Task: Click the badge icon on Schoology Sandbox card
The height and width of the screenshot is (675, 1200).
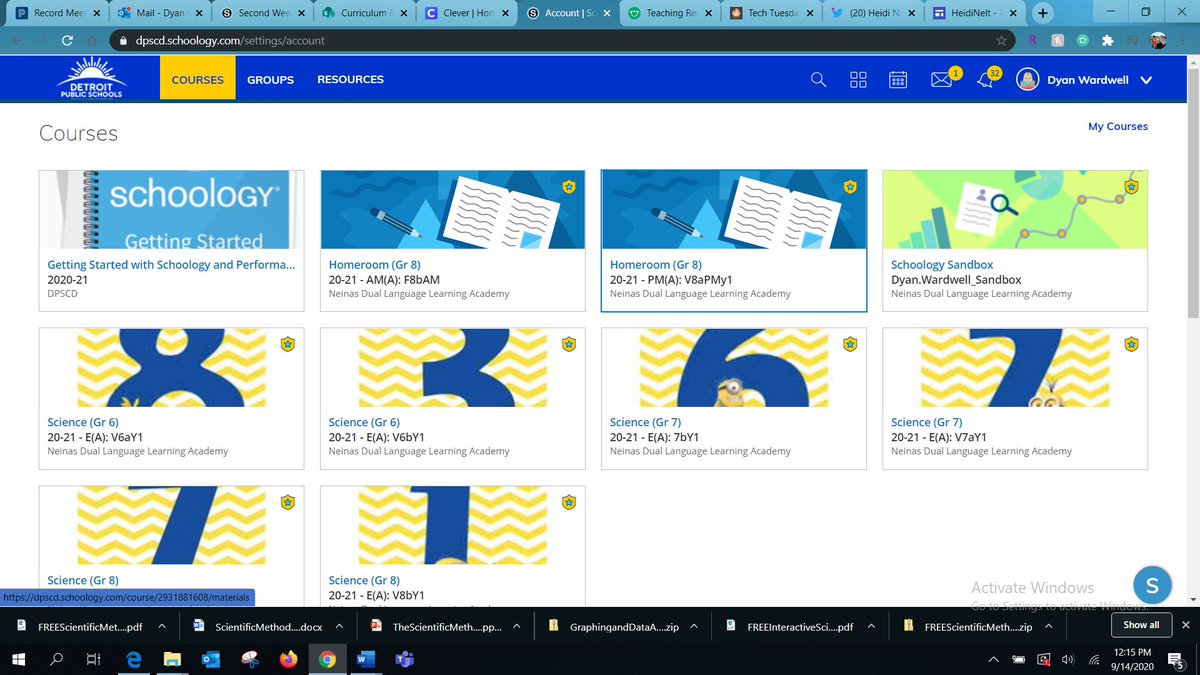Action: (1131, 186)
